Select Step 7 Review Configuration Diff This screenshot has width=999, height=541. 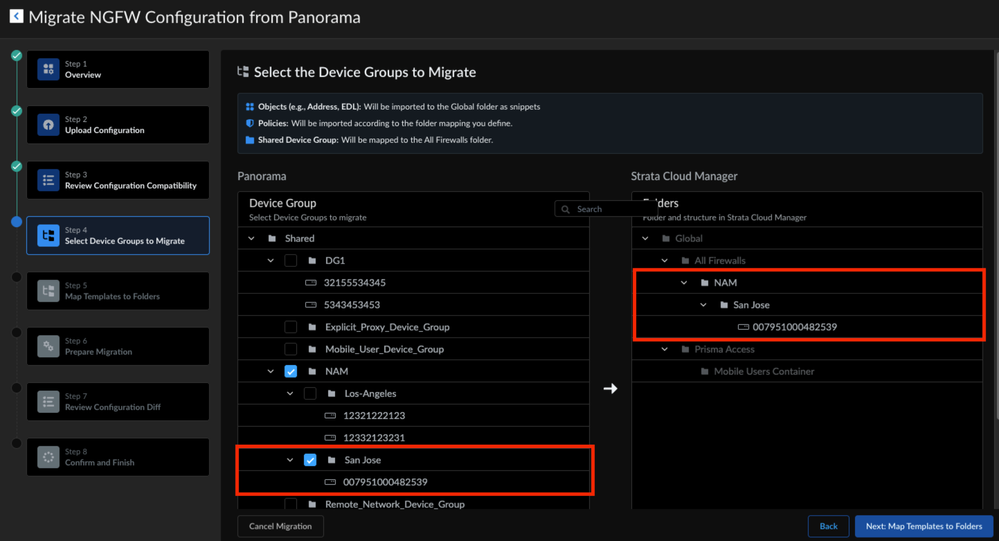click(x=118, y=402)
